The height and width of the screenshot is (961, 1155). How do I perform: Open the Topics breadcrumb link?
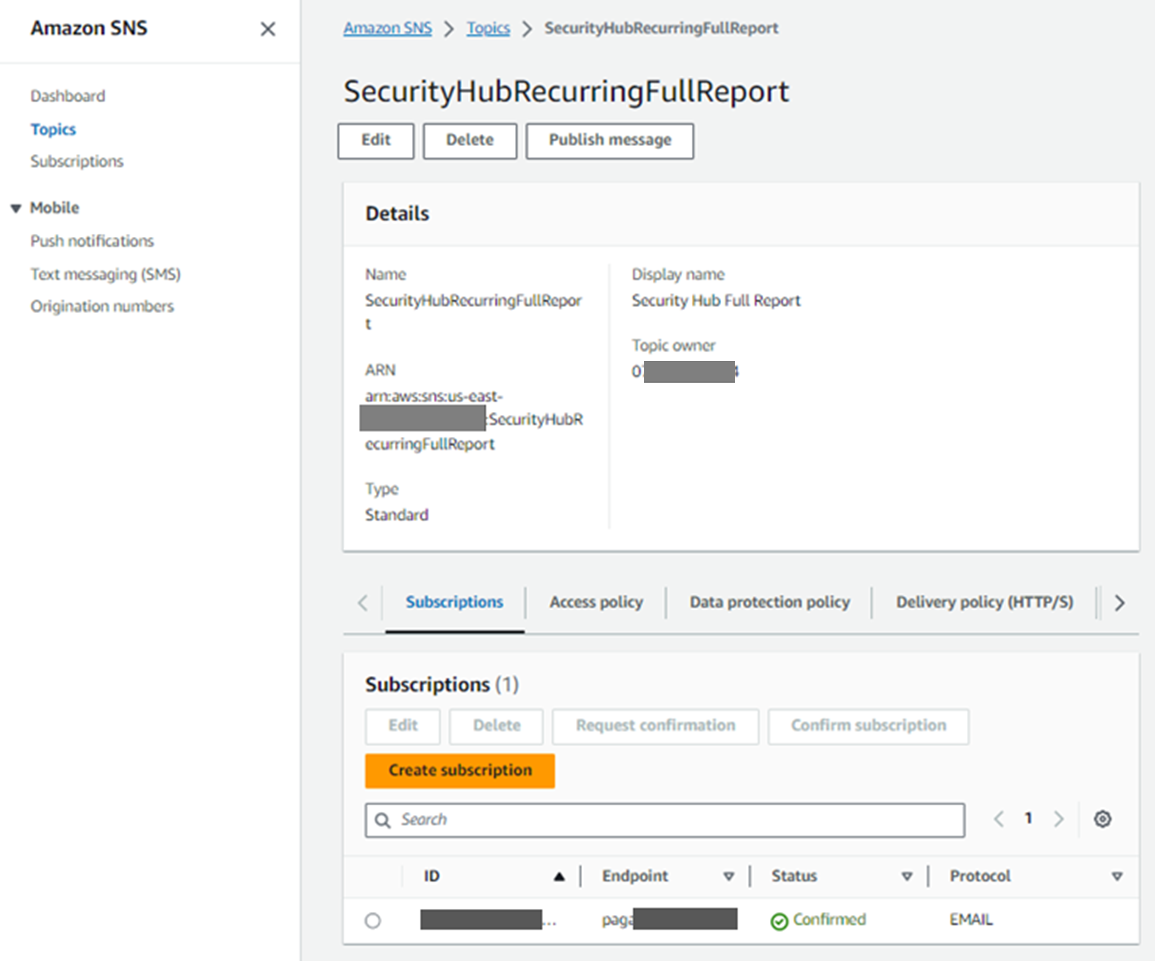488,28
